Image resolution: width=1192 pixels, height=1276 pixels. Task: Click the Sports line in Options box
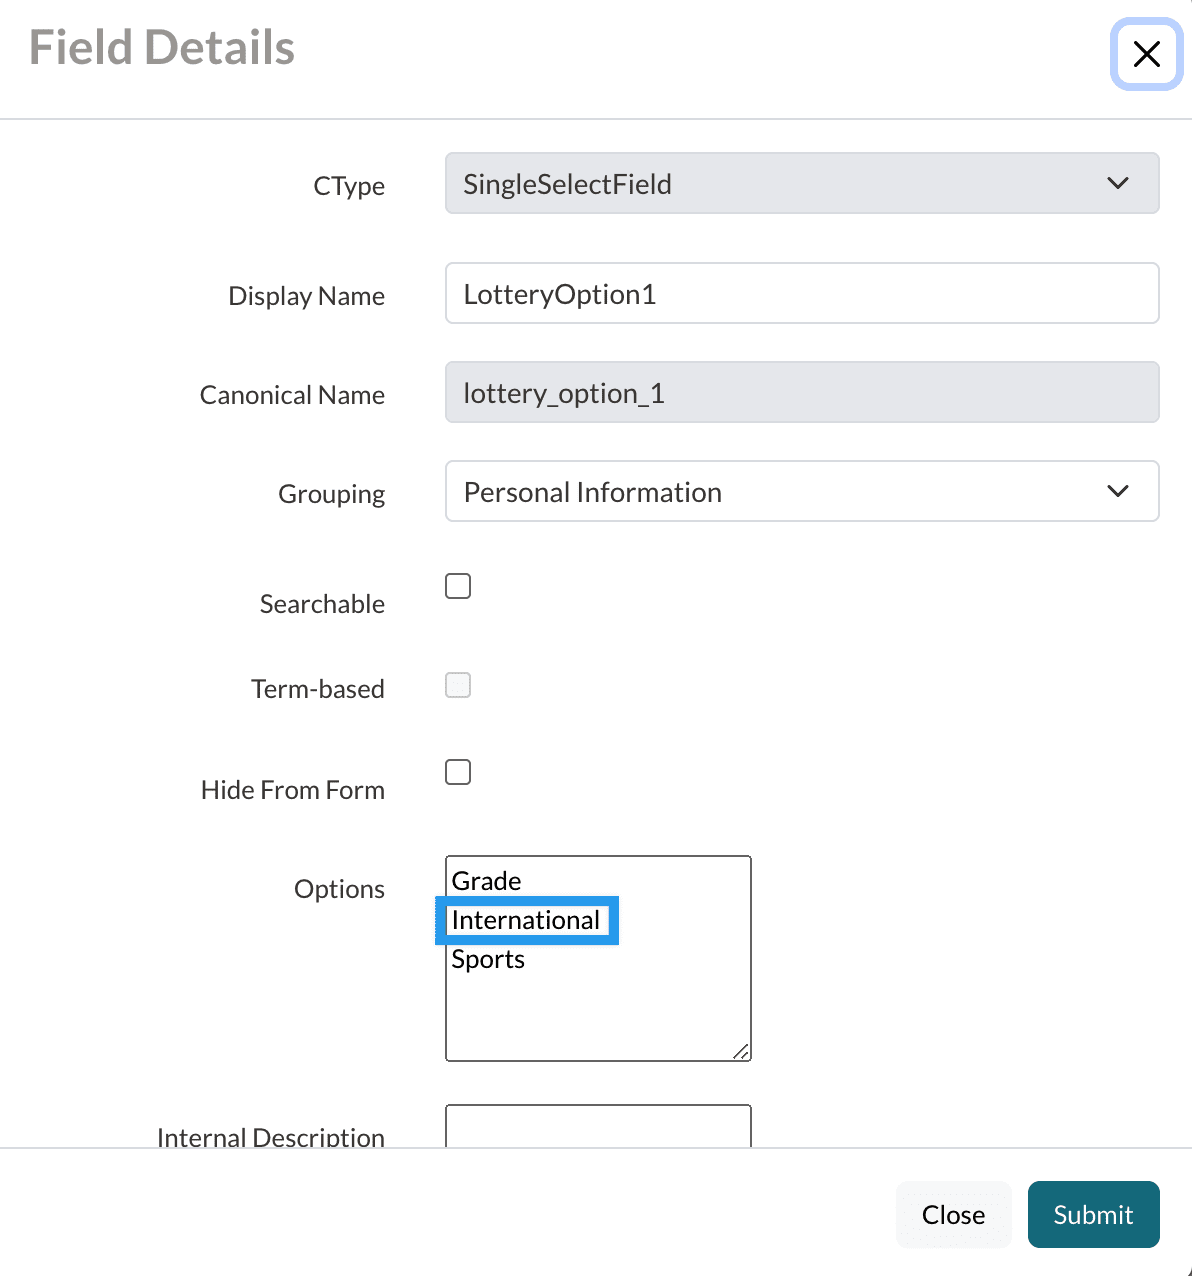coord(489,959)
